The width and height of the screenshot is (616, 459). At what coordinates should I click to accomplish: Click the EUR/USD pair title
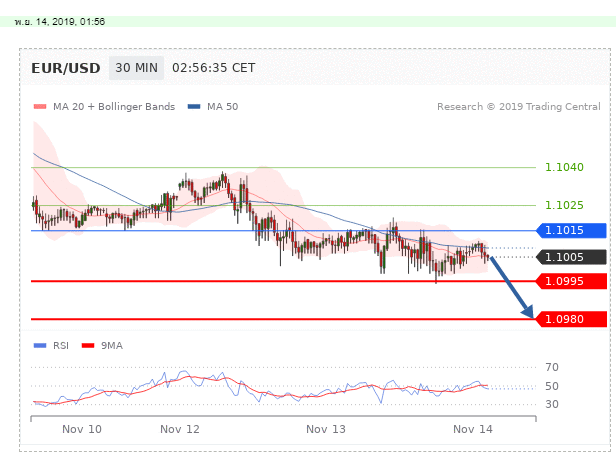pyautogui.click(x=66, y=68)
